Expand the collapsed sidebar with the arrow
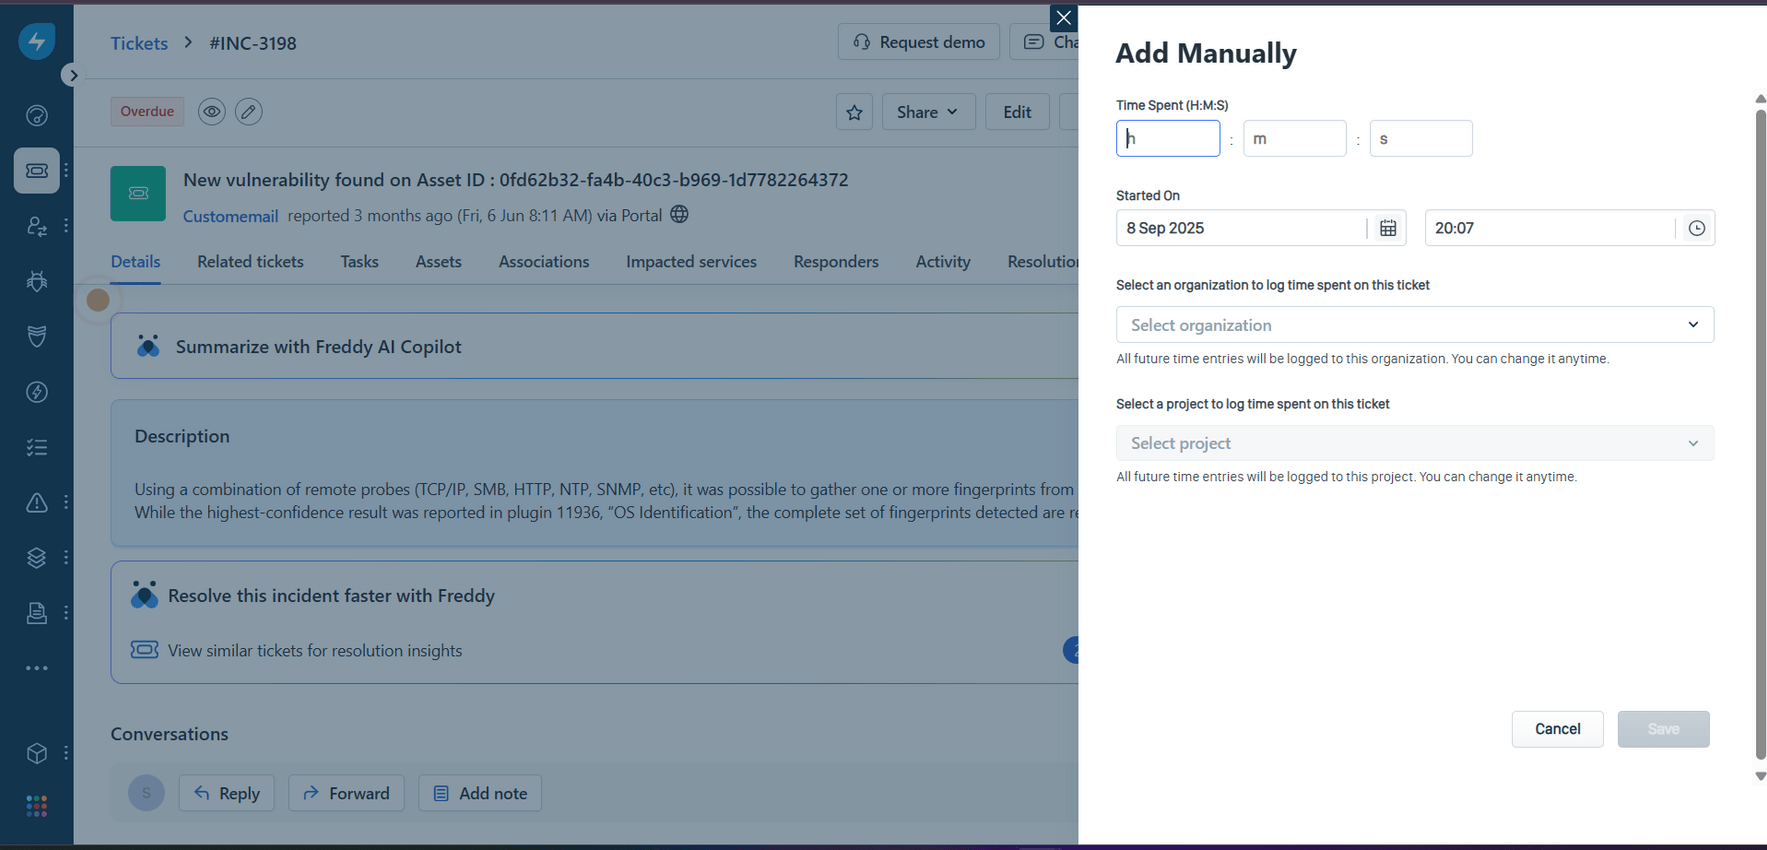The image size is (1767, 850). (x=72, y=75)
